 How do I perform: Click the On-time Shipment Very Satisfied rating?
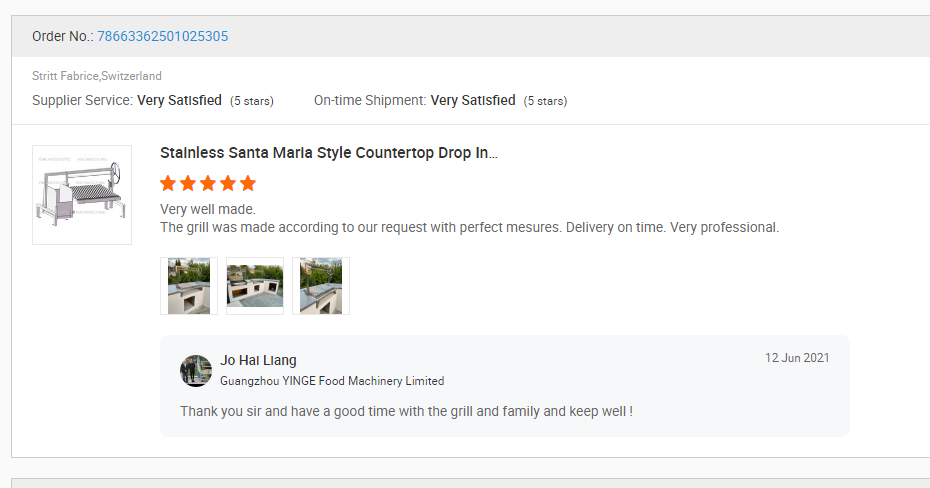(473, 100)
